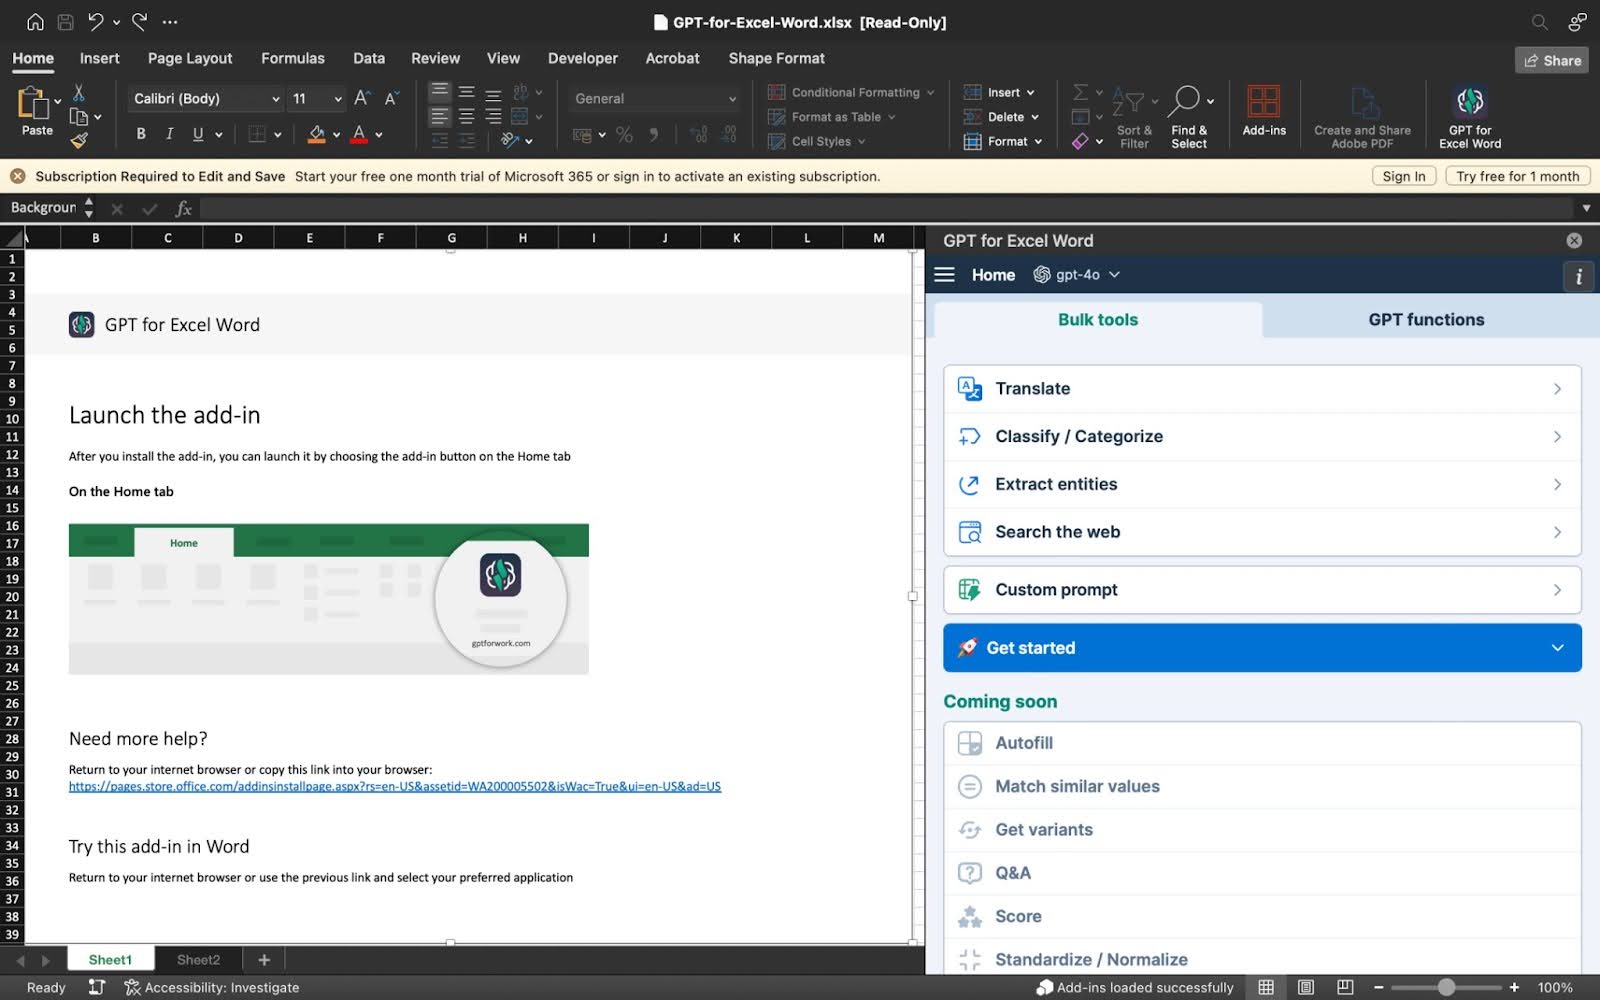Switch to the GPT functions tab

pos(1425,320)
